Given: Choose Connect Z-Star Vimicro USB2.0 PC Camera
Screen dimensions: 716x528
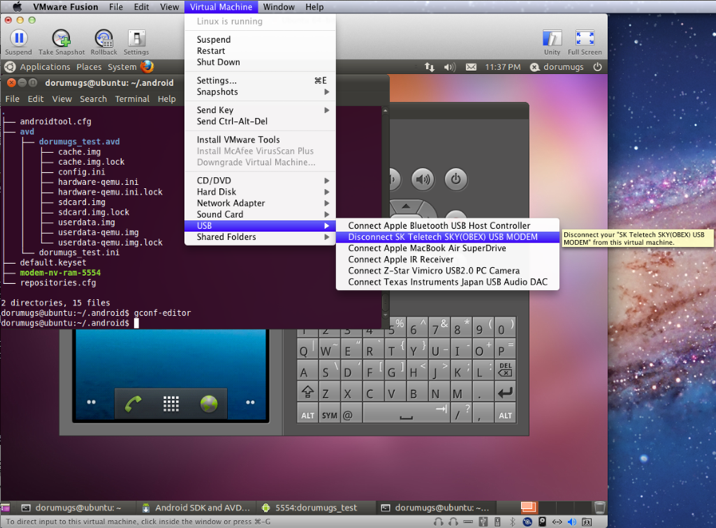Looking at the screenshot, I should coord(448,271).
